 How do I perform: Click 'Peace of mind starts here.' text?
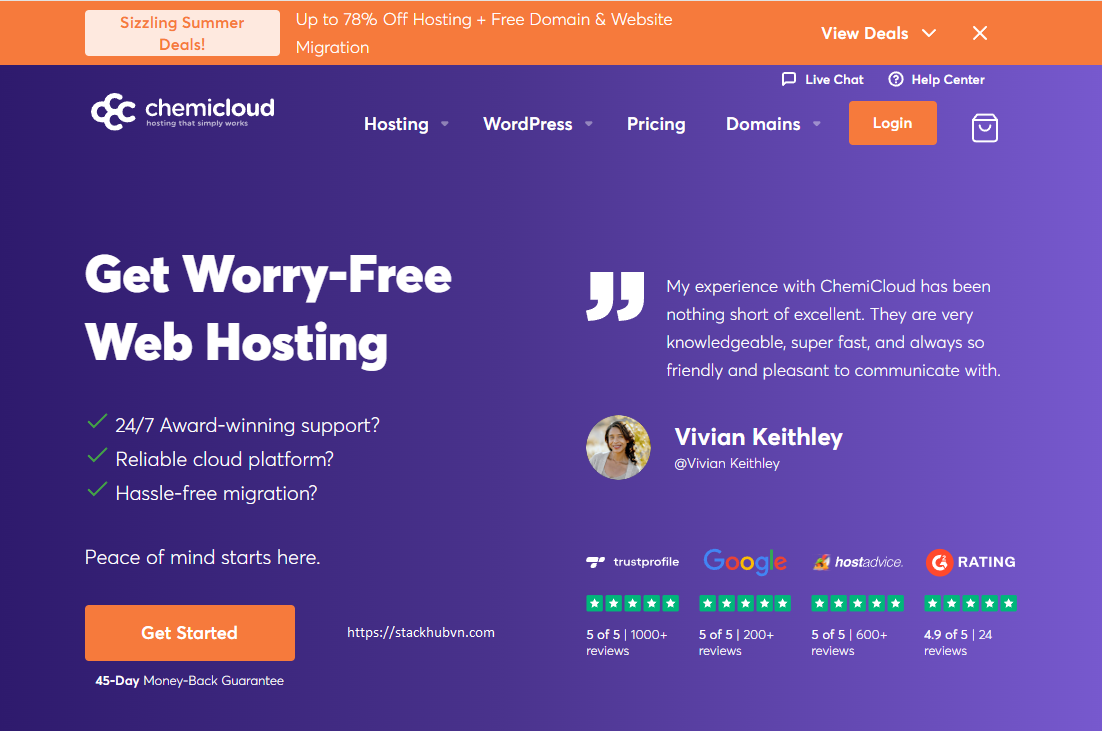tap(202, 557)
